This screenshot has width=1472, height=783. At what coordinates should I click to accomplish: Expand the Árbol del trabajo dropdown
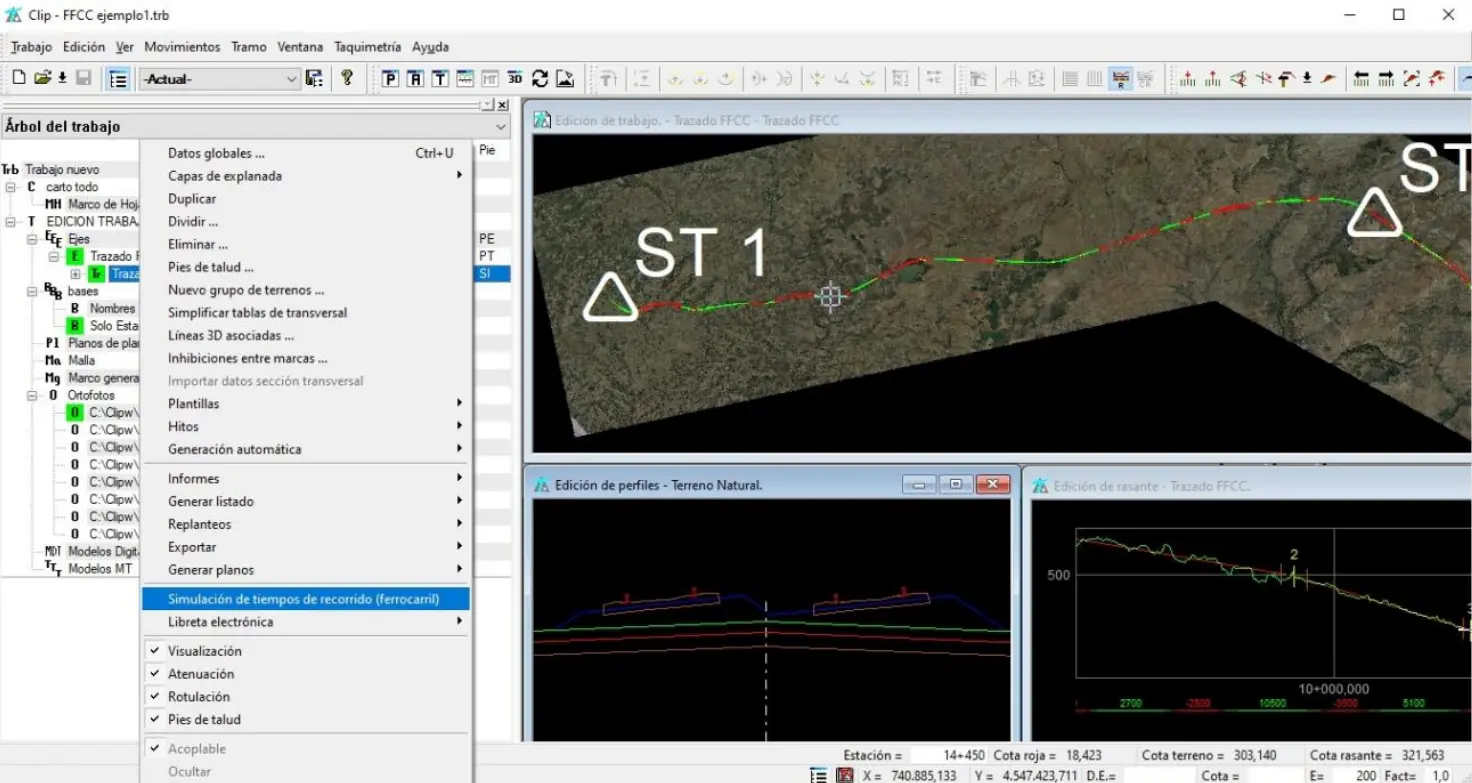501,127
